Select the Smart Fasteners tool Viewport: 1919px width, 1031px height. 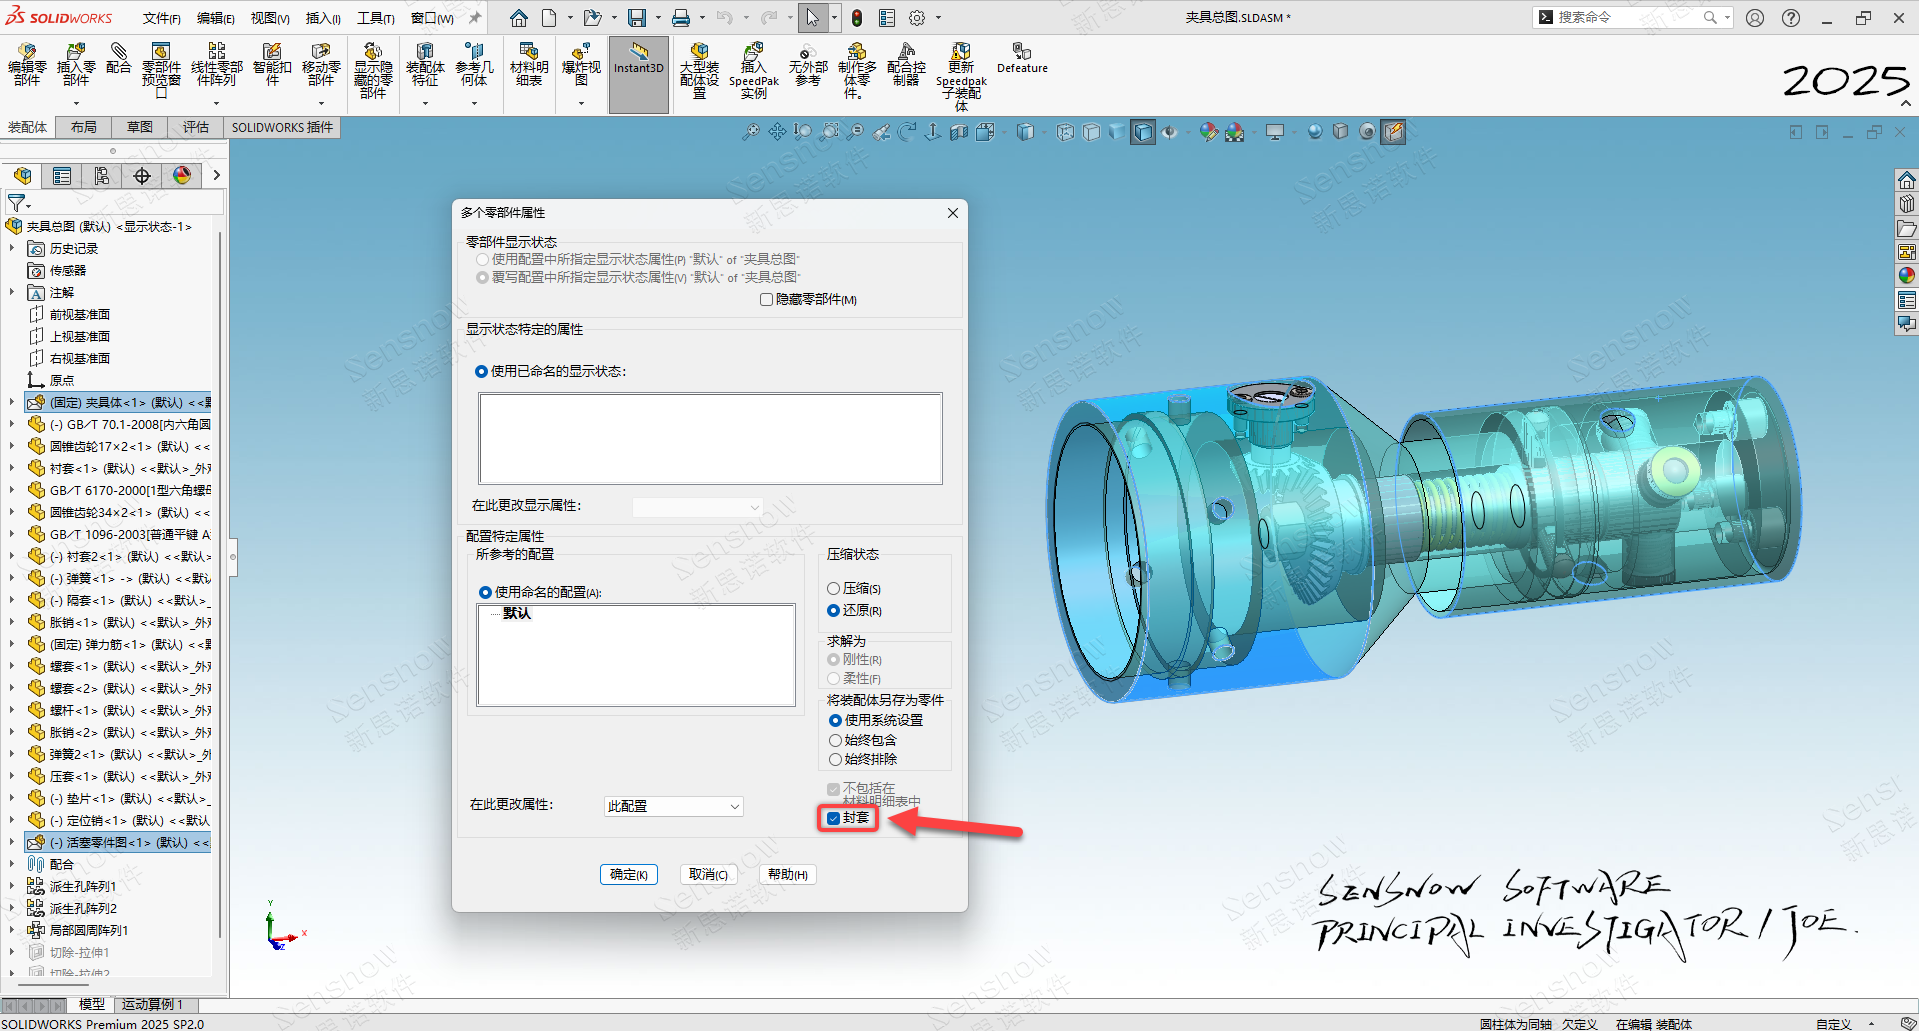coord(272,63)
